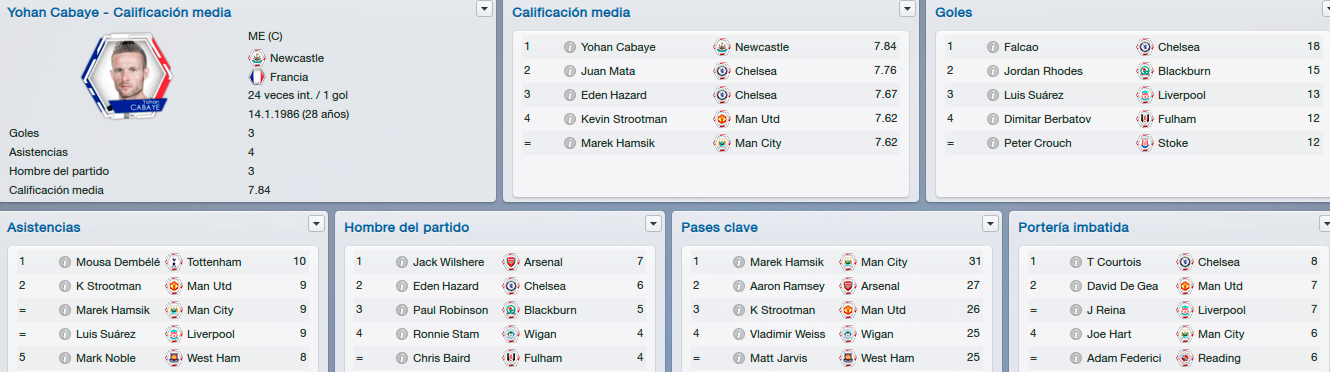Open Yohan Cabaye profile panel dropdown
1330x372 pixels.
pyautogui.click(x=484, y=9)
